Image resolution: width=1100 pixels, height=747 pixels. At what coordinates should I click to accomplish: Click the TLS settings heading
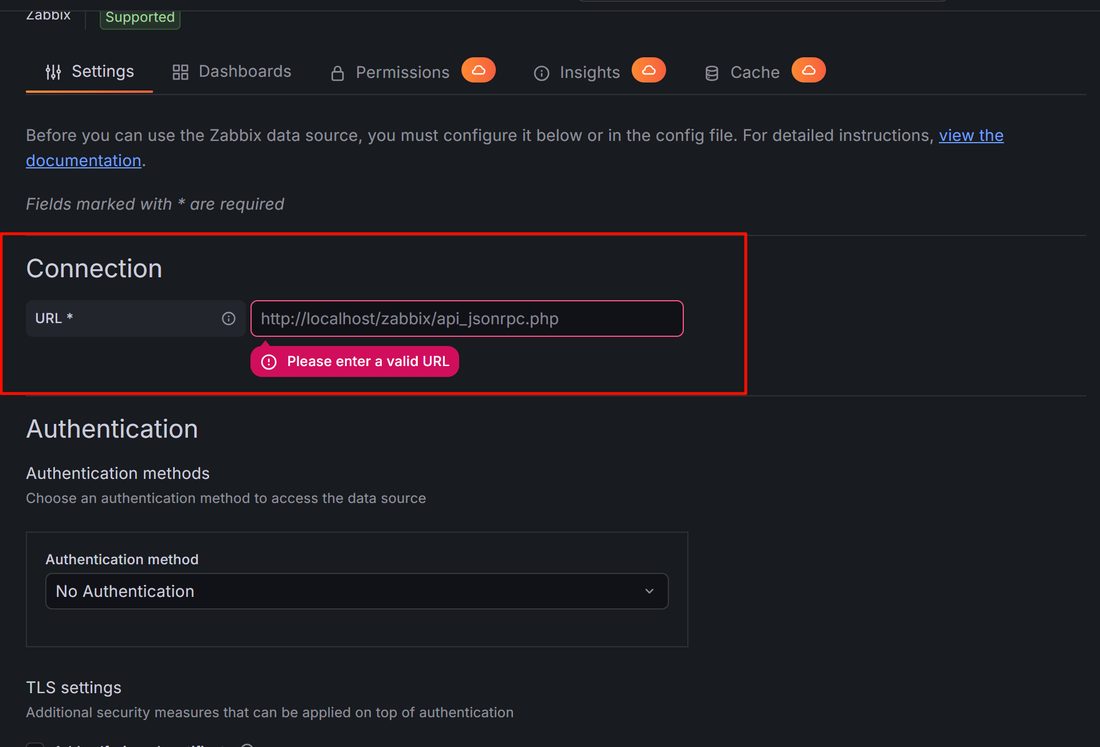pos(74,687)
